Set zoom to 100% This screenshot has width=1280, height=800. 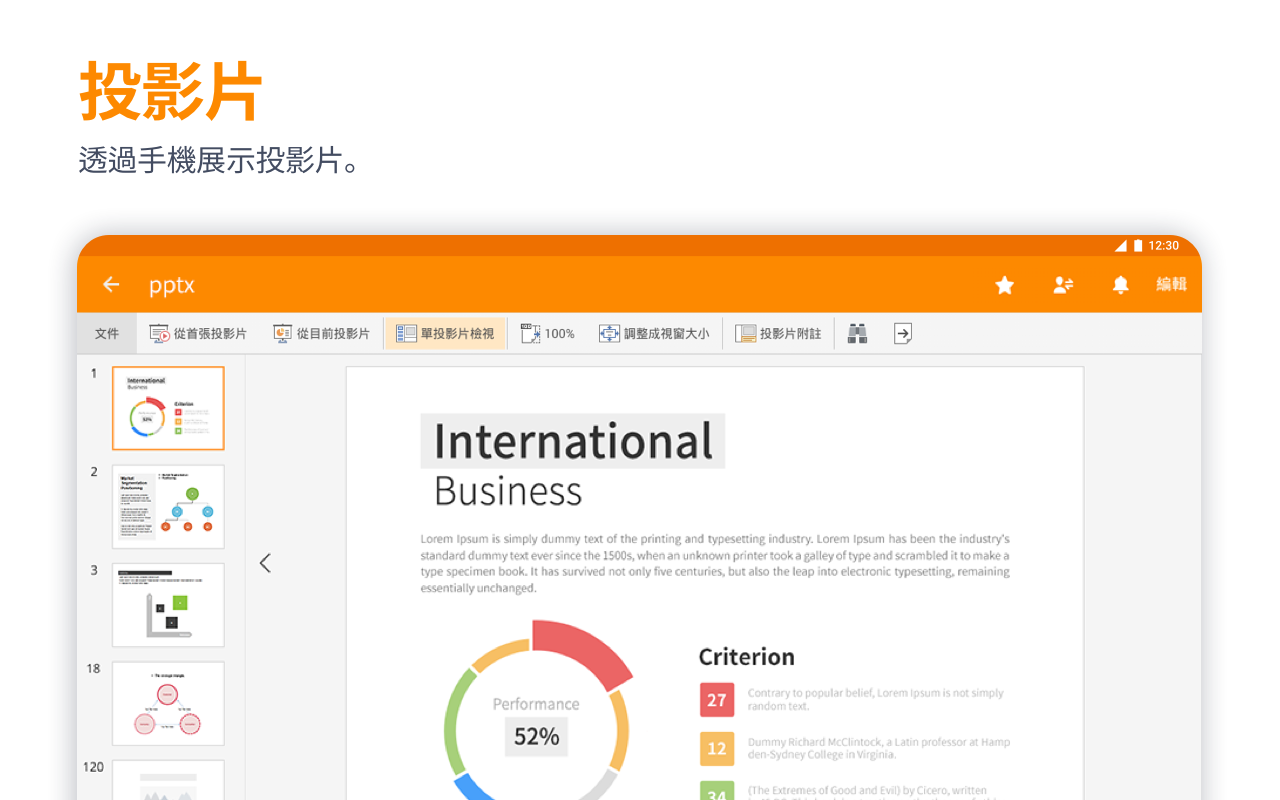[548, 334]
